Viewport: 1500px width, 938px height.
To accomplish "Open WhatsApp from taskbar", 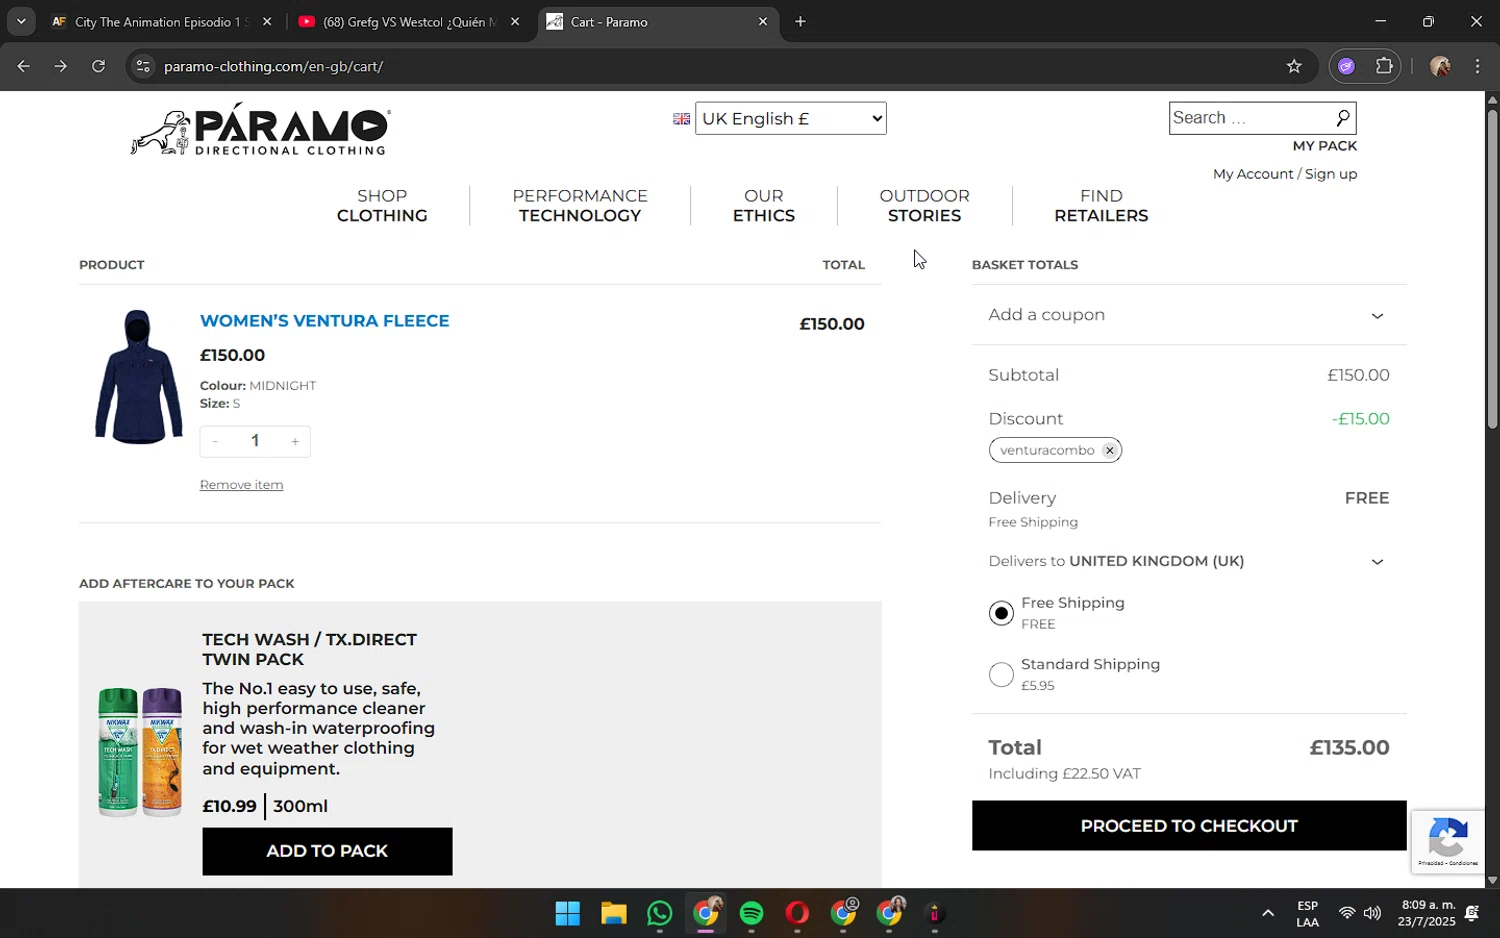I will 660,914.
